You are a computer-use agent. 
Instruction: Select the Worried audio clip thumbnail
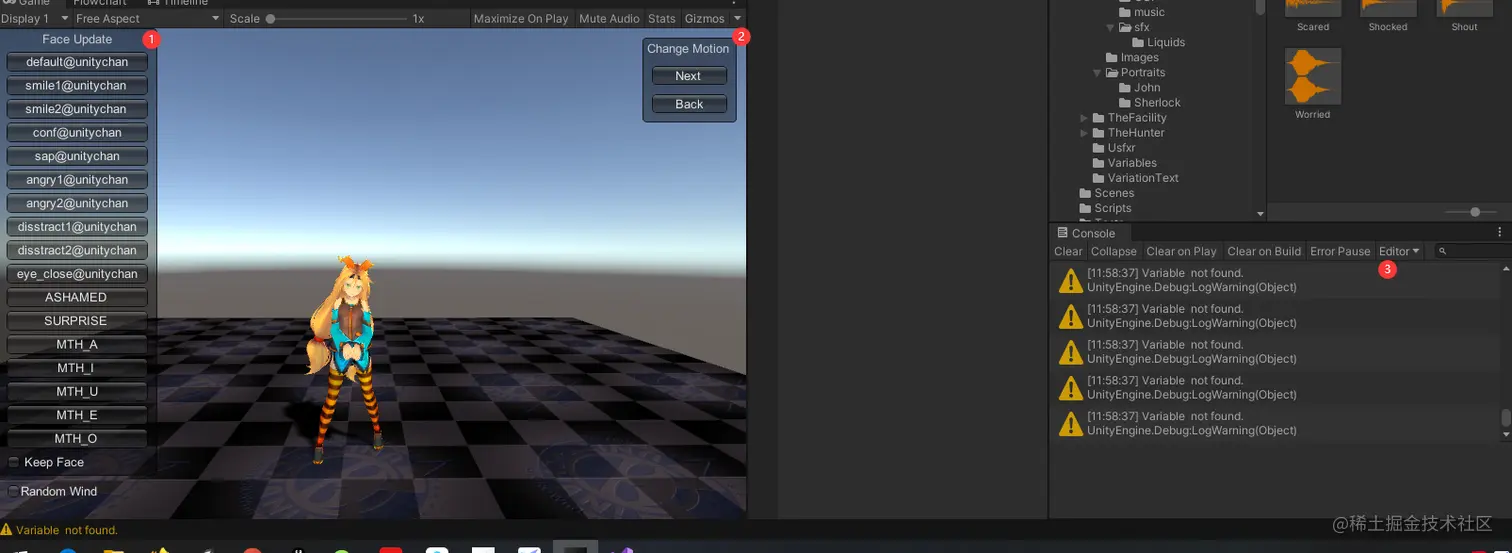pyautogui.click(x=1312, y=76)
